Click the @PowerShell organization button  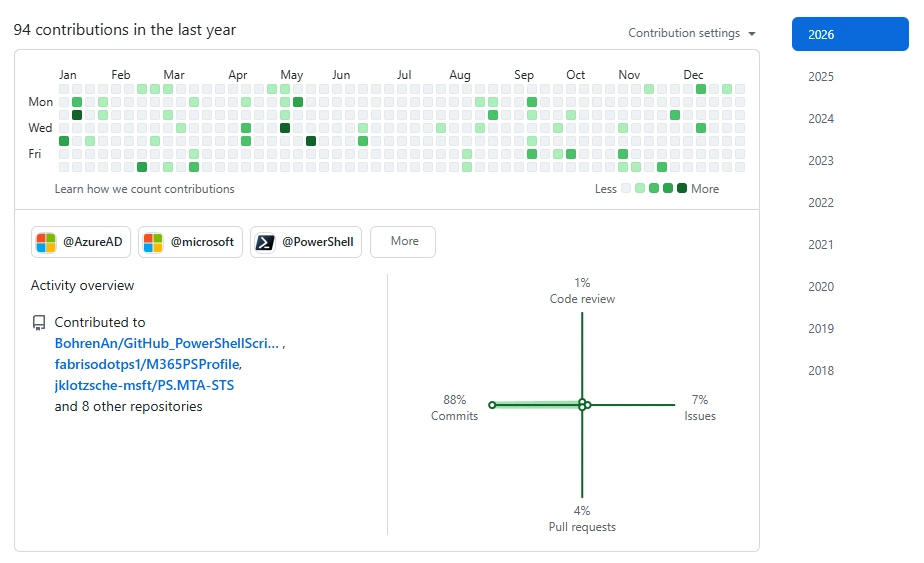pyautogui.click(x=304, y=242)
